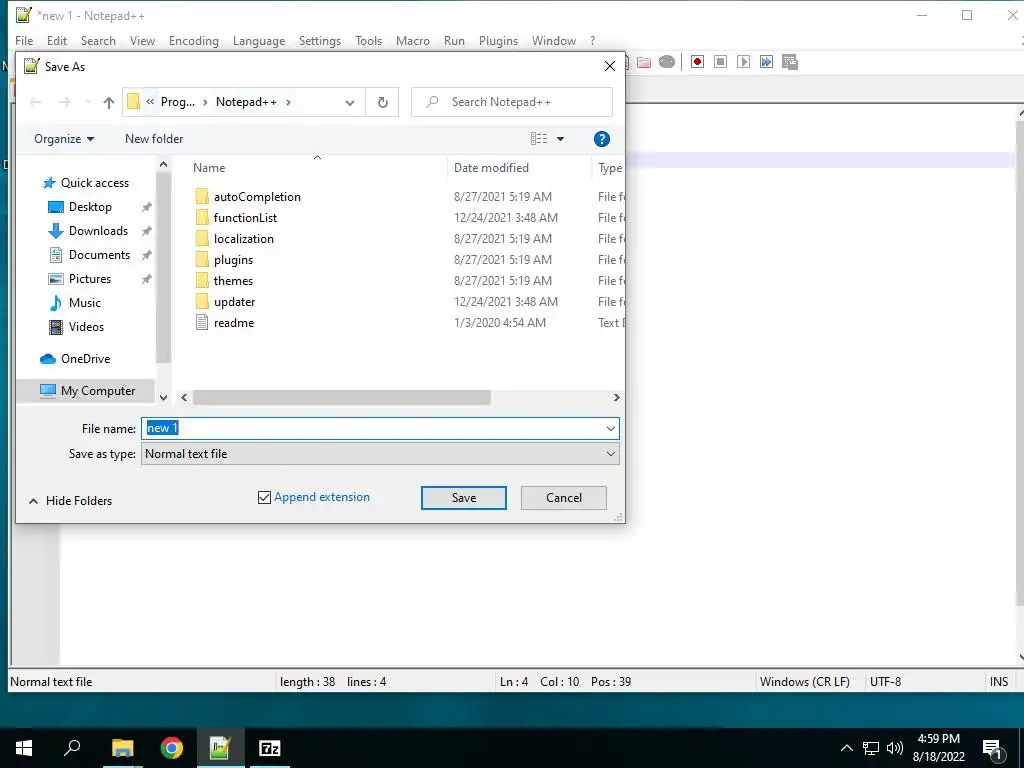This screenshot has height=768, width=1024.
Task: Open the Edit menu
Action: click(57, 40)
